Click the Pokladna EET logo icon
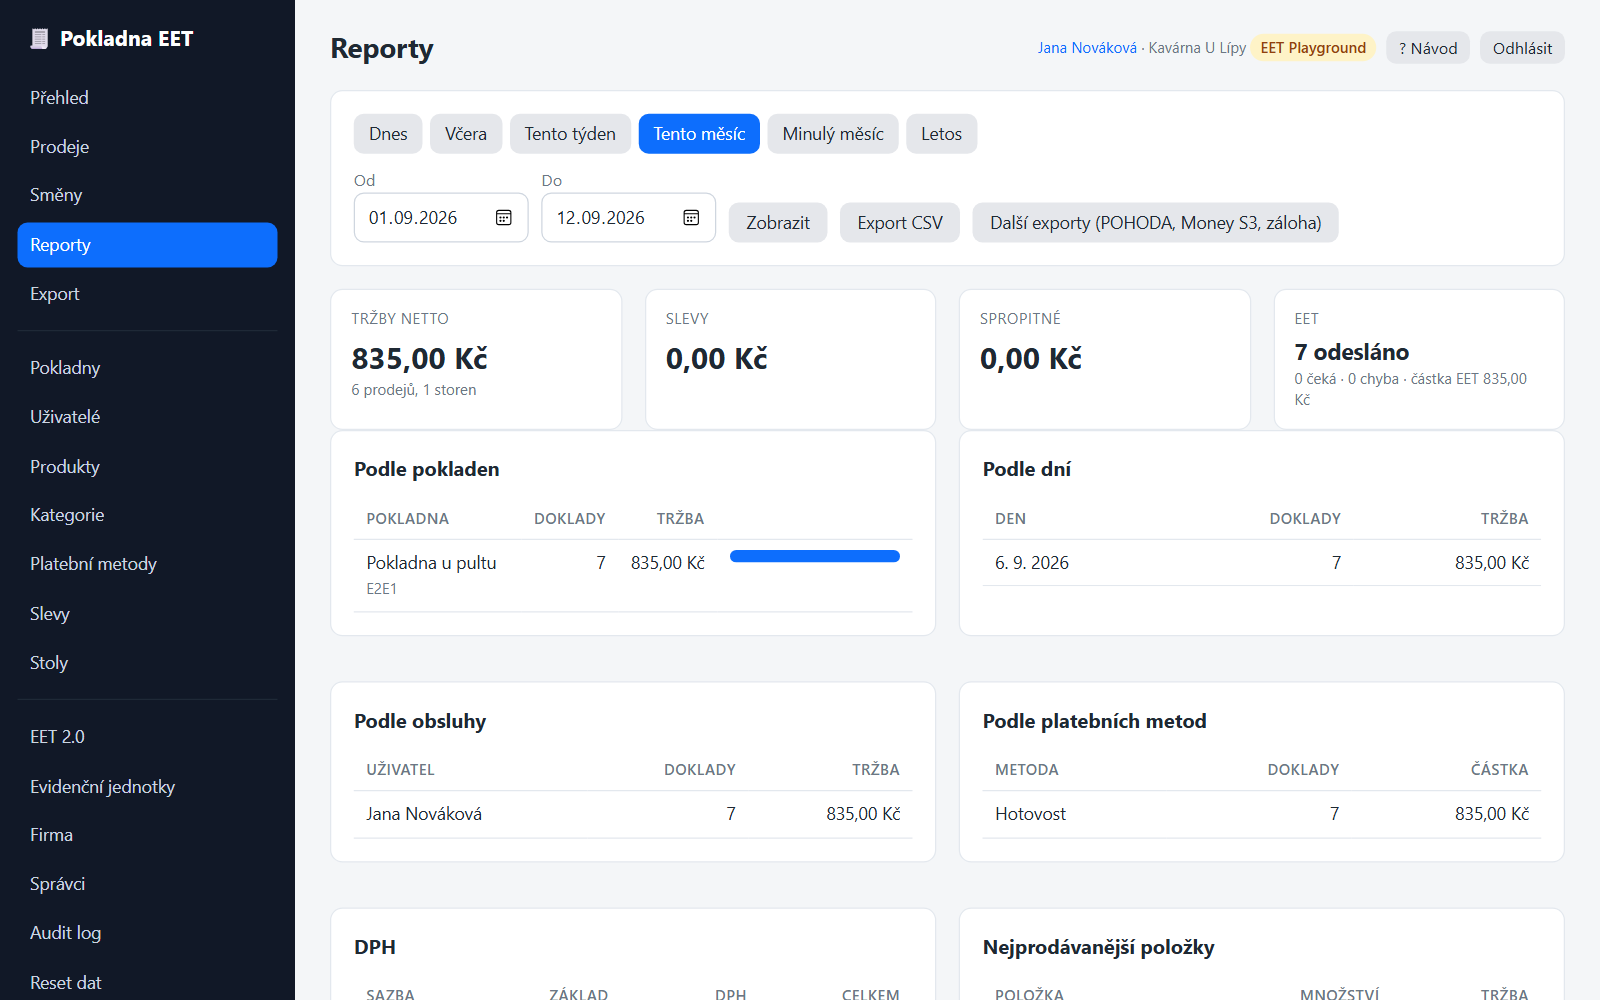 pyautogui.click(x=39, y=39)
